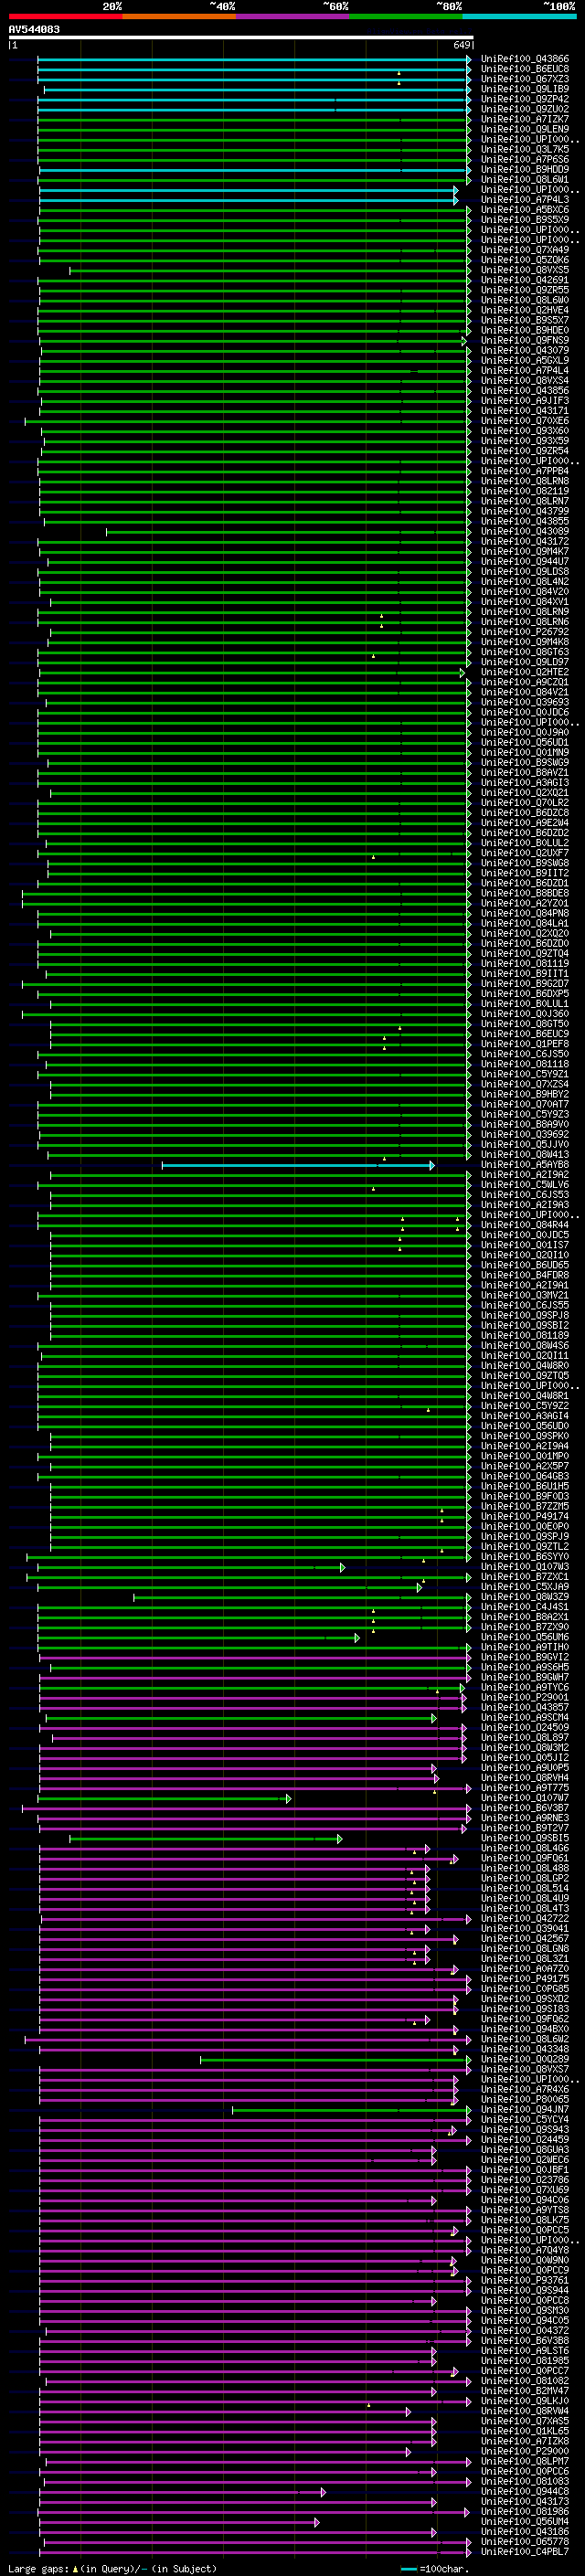This screenshot has height=2576, width=585.
Task: Select the UniRef100_Q3MV21 label
Action: 525,1295
